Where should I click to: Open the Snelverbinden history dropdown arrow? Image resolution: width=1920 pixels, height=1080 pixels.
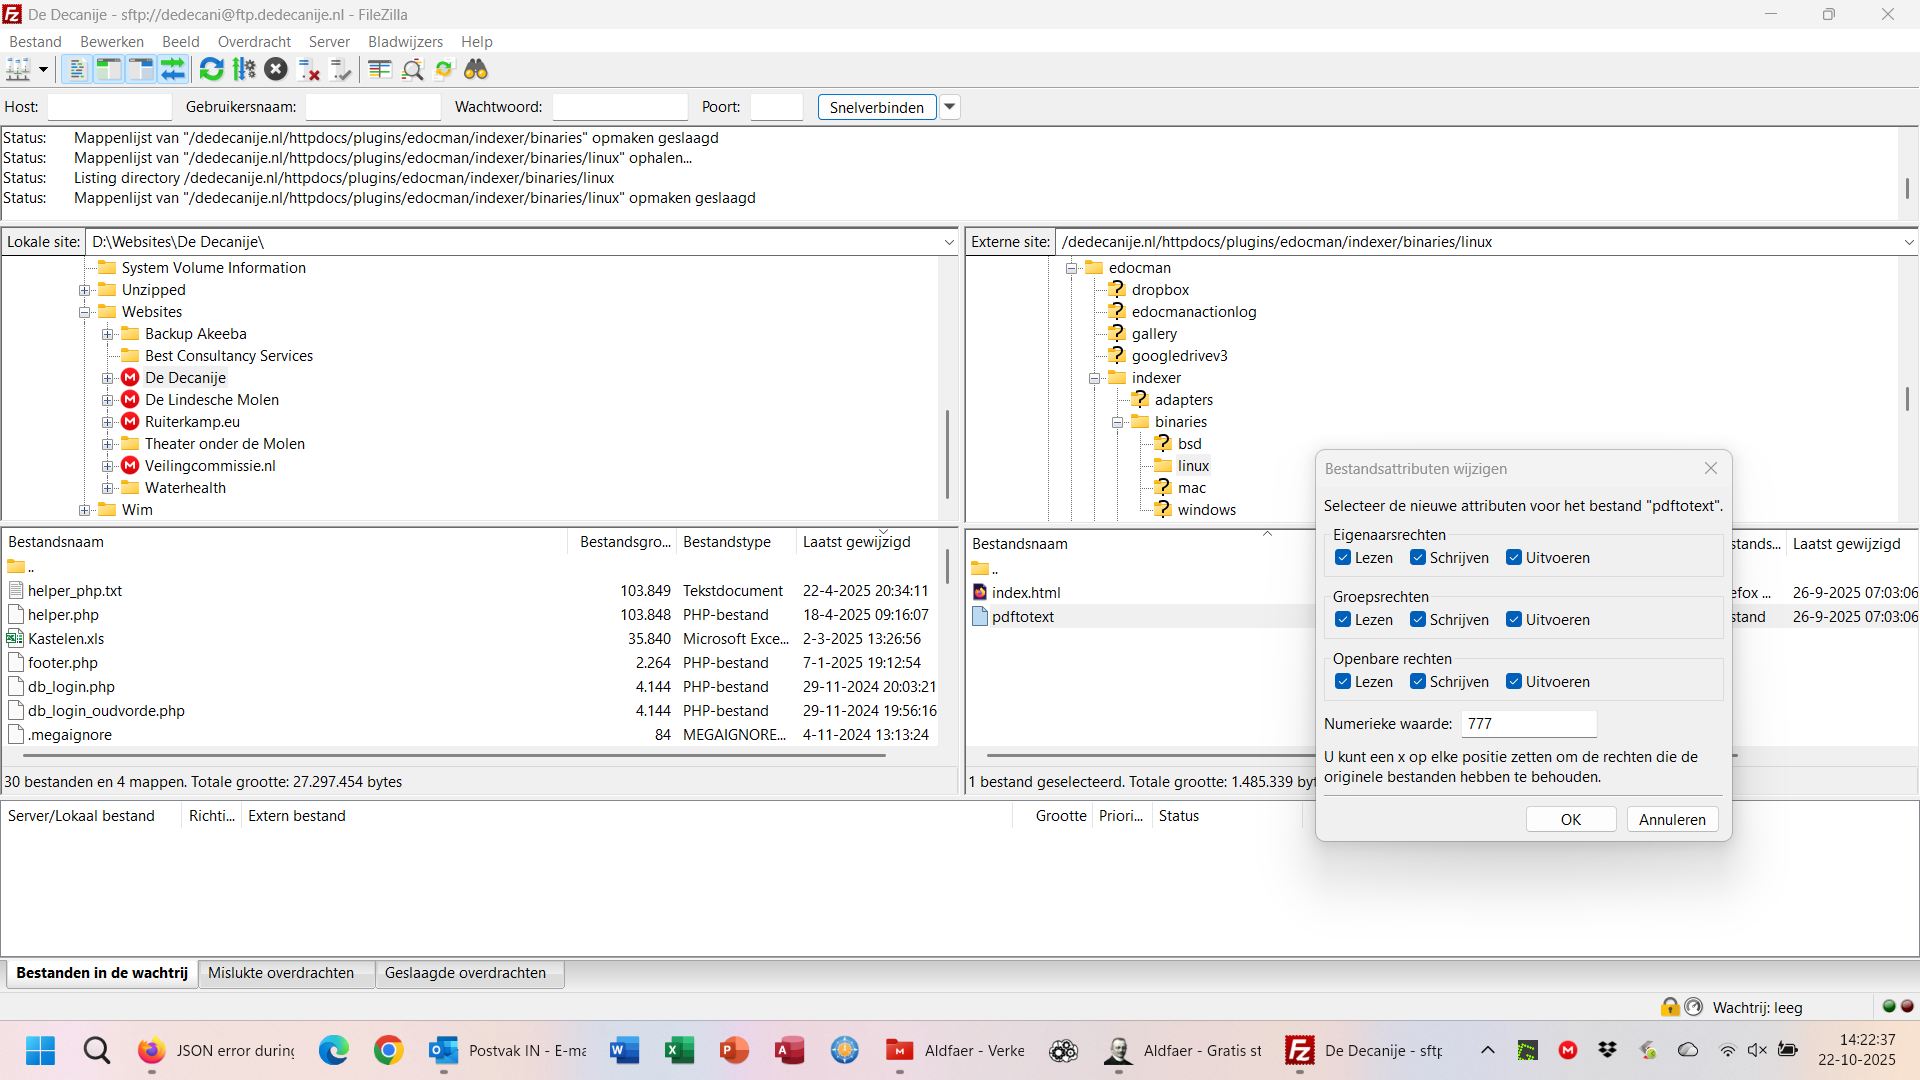(x=950, y=107)
